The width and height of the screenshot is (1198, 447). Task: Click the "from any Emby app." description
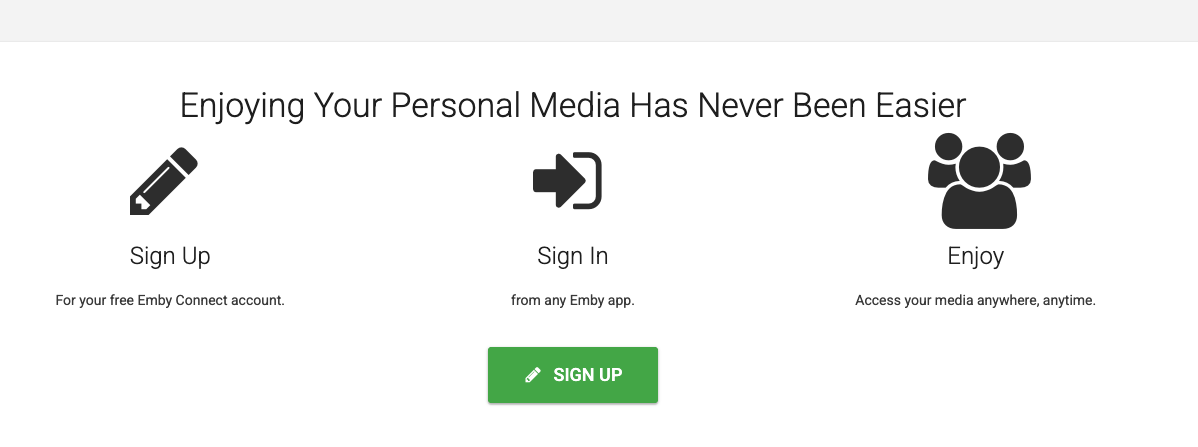[572, 300]
